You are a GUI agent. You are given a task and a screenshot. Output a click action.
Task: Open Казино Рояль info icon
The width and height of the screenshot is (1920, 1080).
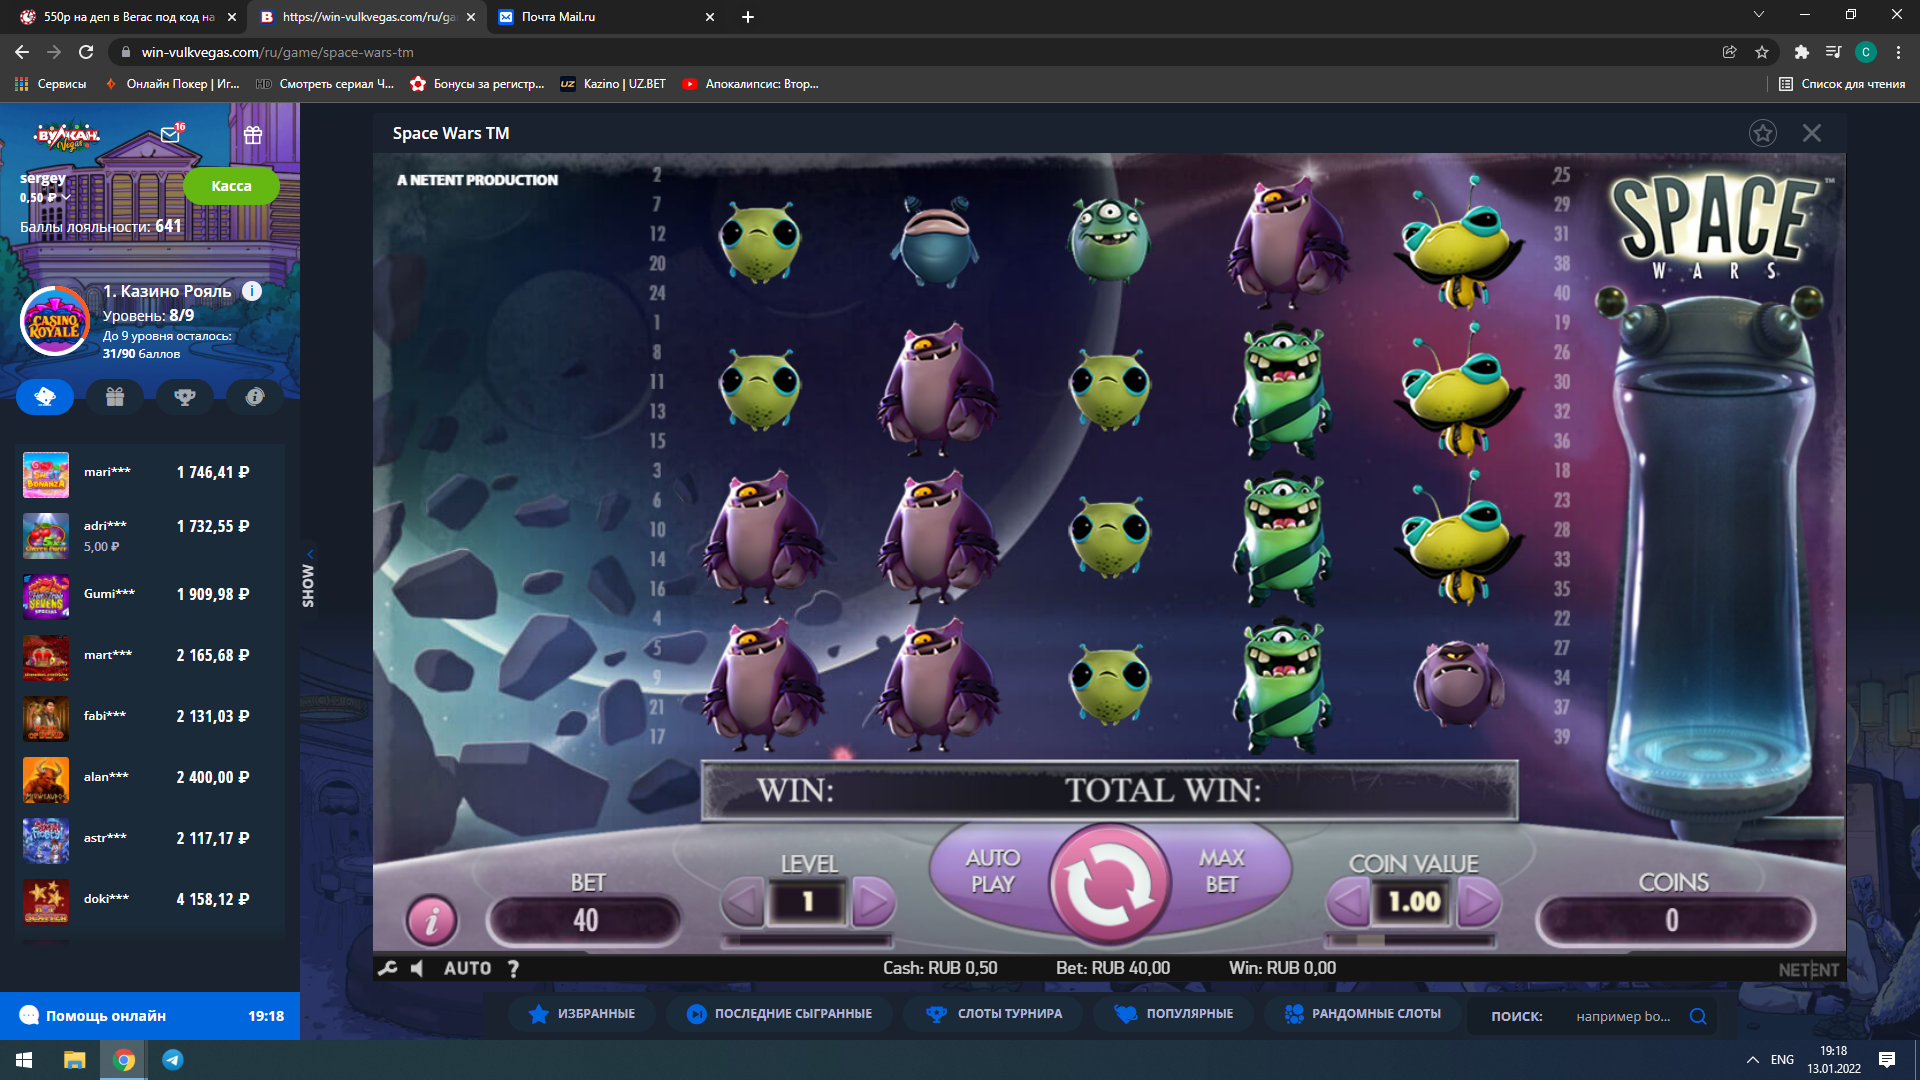(x=252, y=291)
